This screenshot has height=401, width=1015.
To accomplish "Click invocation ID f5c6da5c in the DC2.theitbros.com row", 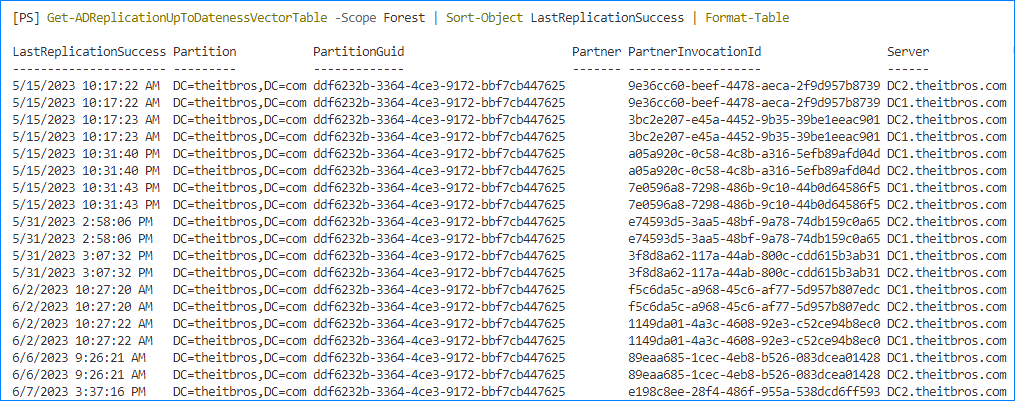I will tap(754, 305).
